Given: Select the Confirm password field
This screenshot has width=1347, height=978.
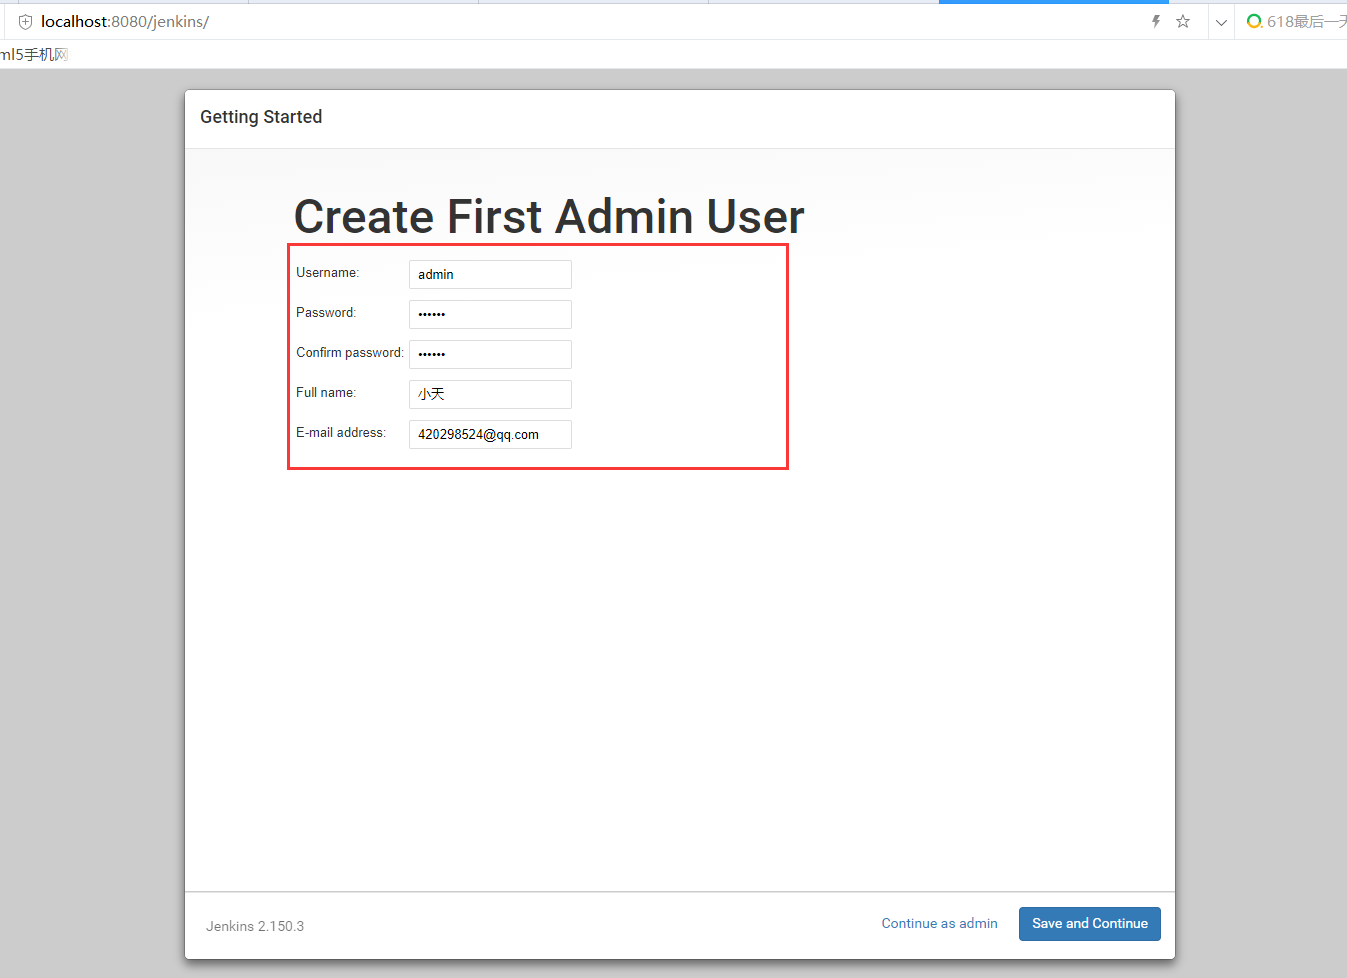Looking at the screenshot, I should pos(490,354).
